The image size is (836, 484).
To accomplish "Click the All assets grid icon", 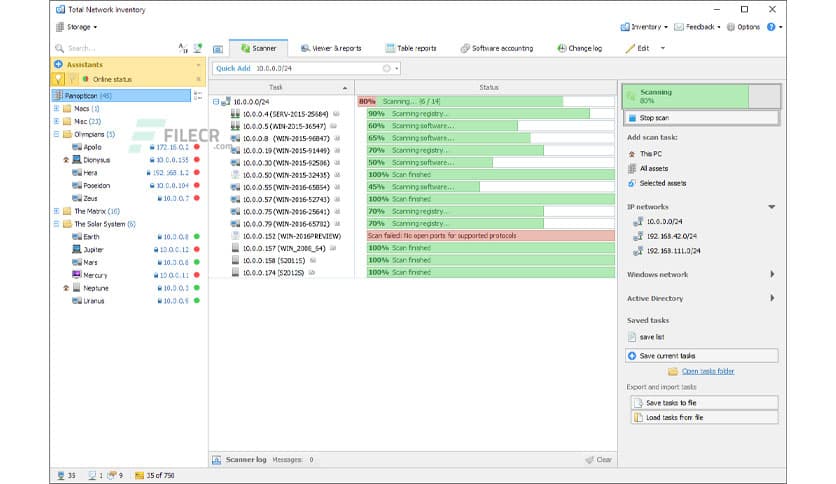I will [632, 168].
